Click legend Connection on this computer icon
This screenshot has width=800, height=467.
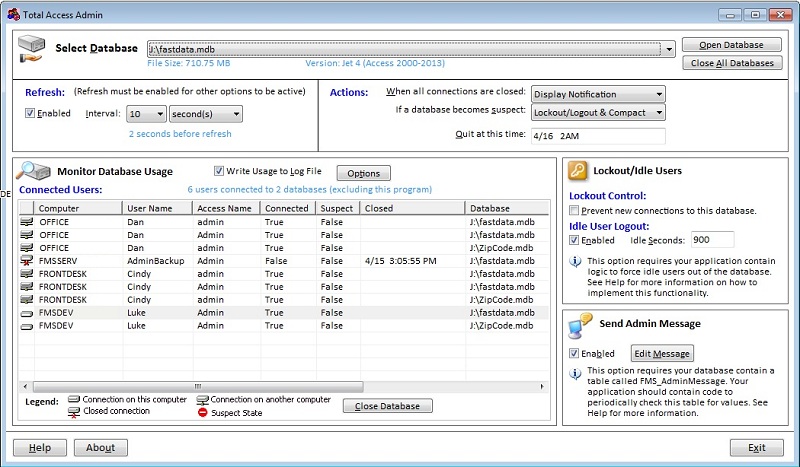74,399
